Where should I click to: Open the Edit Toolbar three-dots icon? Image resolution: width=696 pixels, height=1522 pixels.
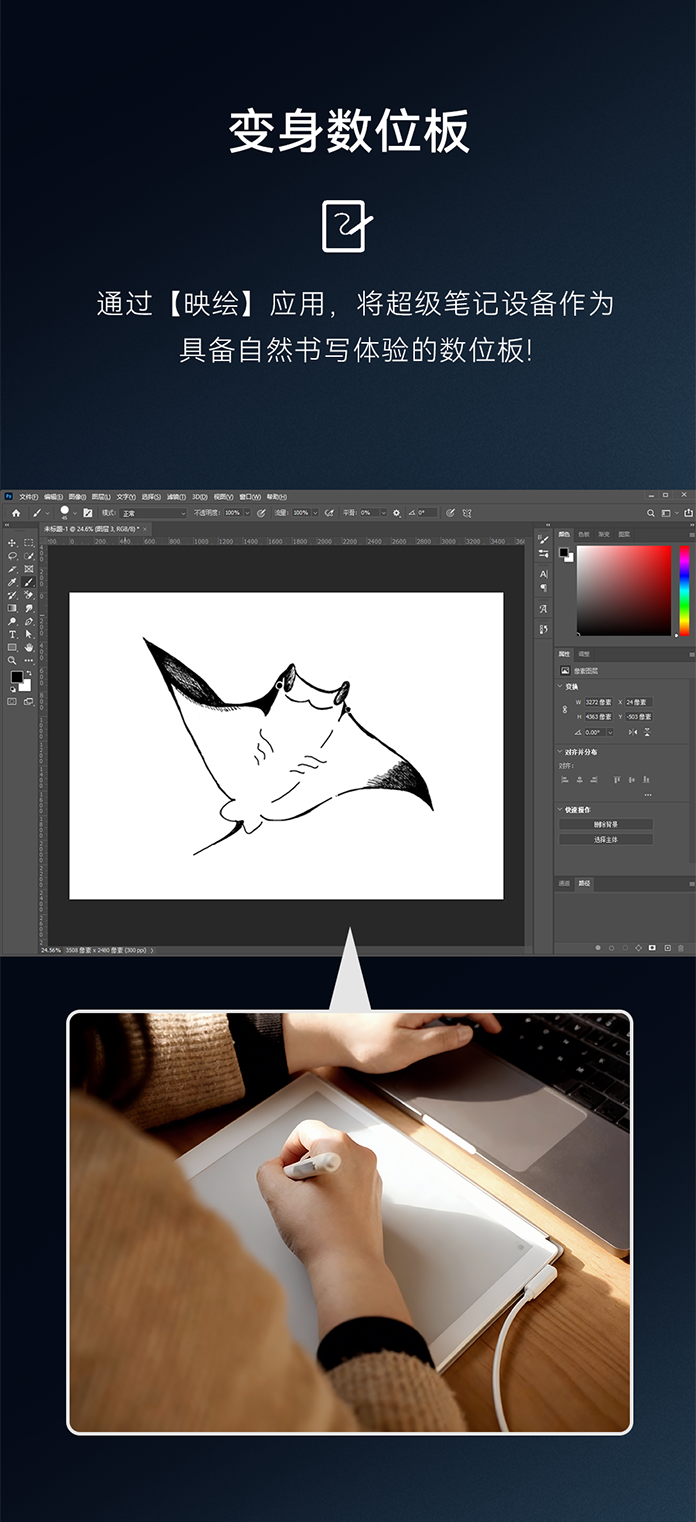coord(29,660)
